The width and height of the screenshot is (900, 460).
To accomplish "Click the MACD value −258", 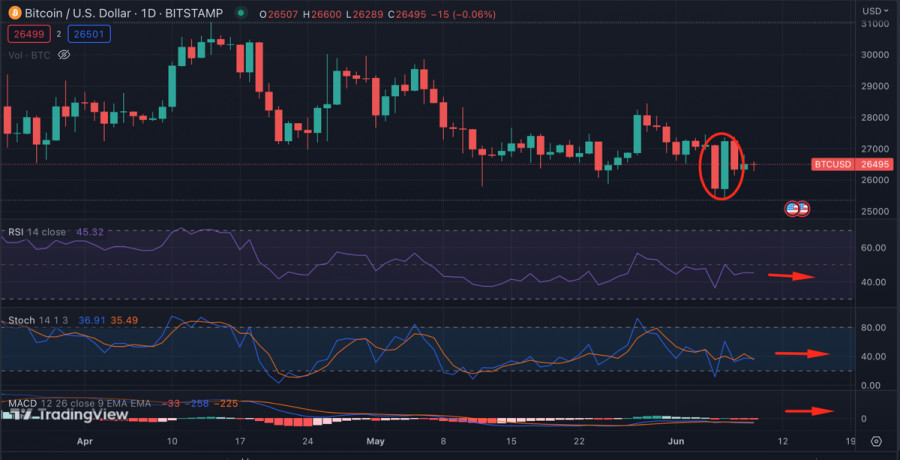I will [x=196, y=404].
